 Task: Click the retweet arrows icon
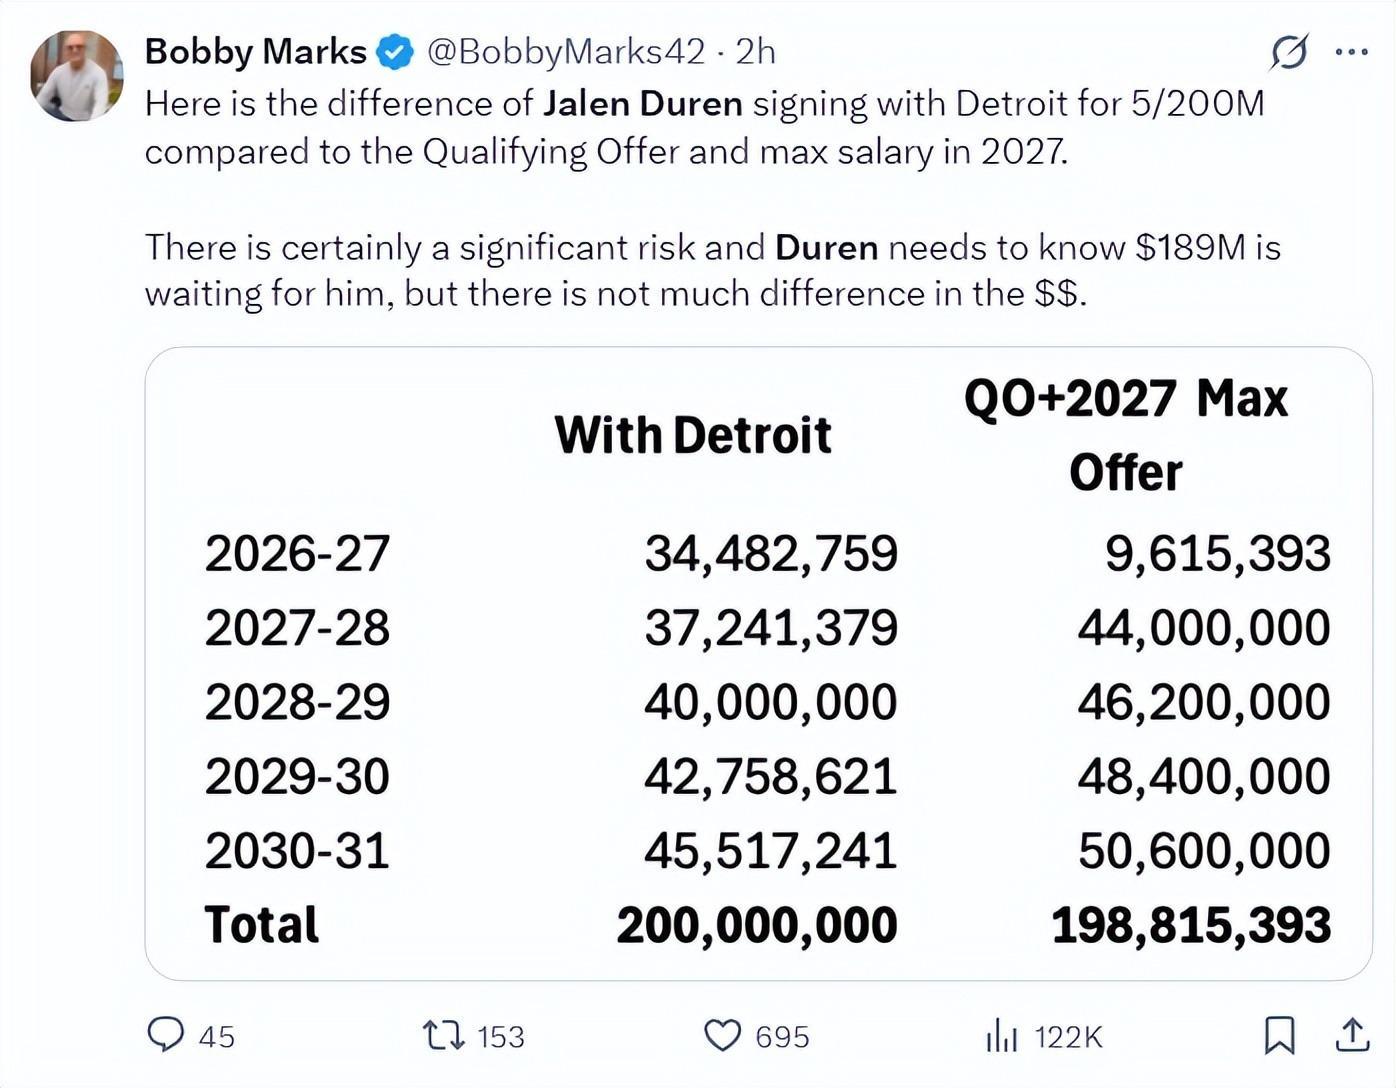(x=444, y=1035)
